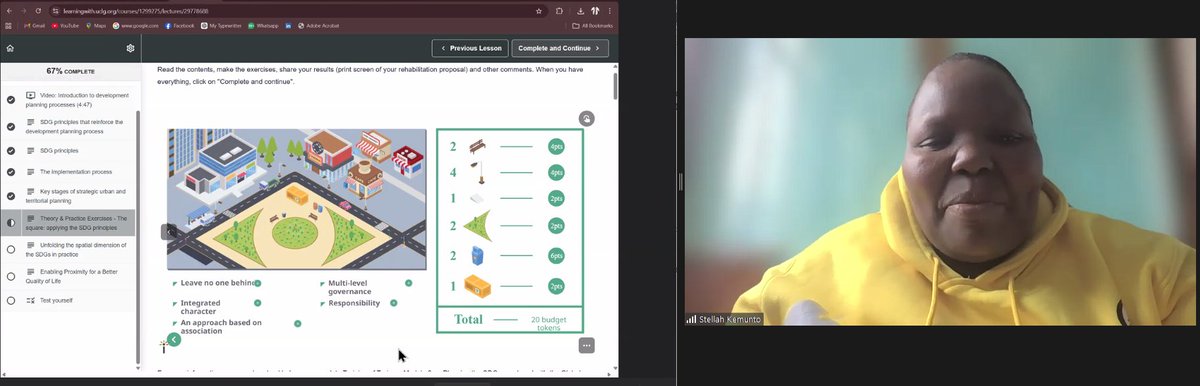Open Whatsapp bookmark
Screen dimensions: 1200x386
tap(263, 25)
